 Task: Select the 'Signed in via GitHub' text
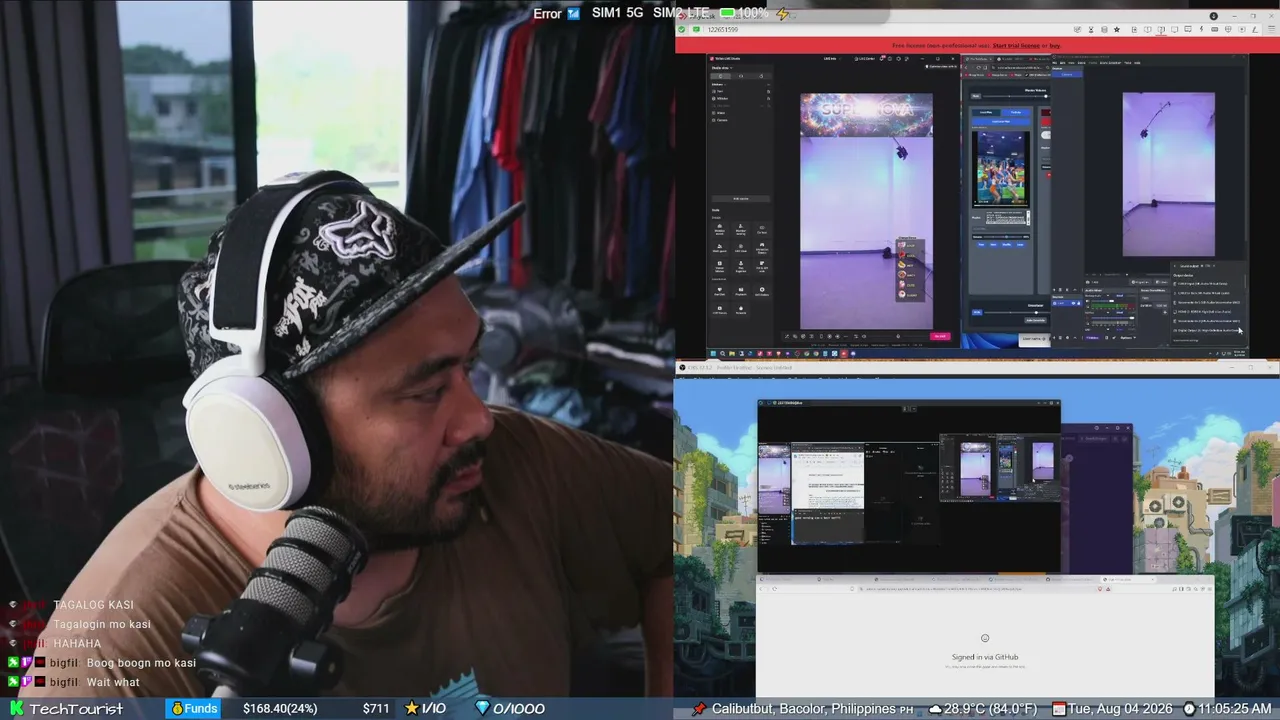(985, 657)
